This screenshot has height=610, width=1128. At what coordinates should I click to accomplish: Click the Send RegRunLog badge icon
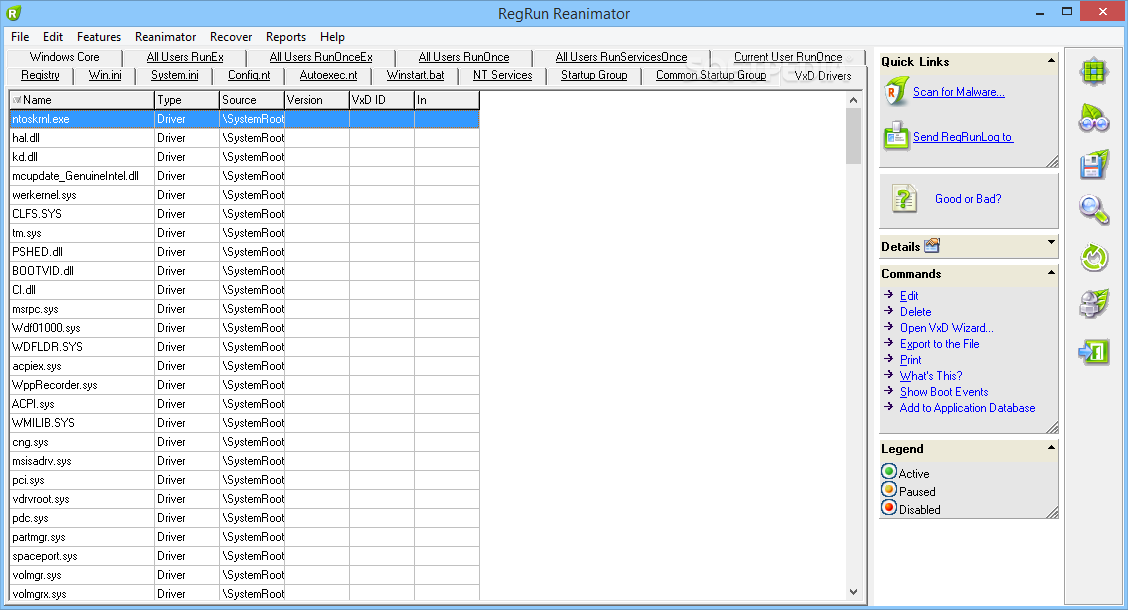(x=896, y=135)
